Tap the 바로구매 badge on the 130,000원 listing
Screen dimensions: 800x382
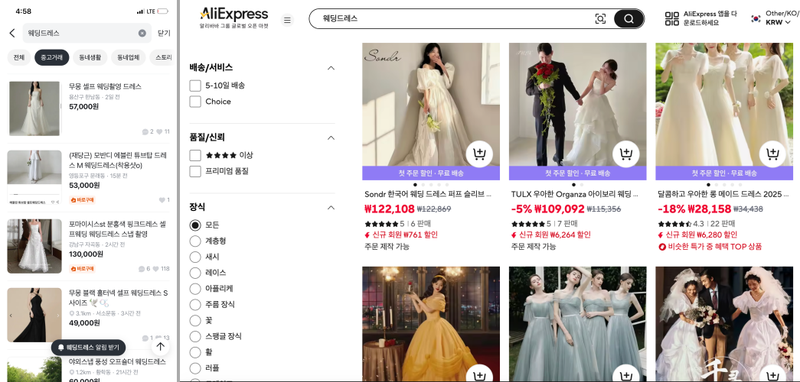point(82,268)
